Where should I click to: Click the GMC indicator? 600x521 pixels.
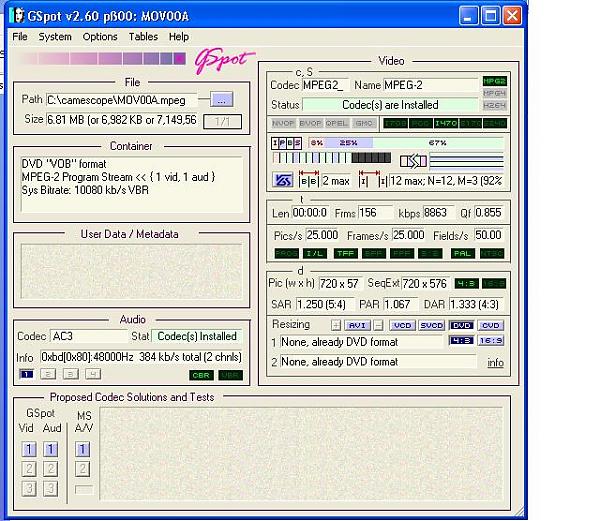[x=364, y=123]
